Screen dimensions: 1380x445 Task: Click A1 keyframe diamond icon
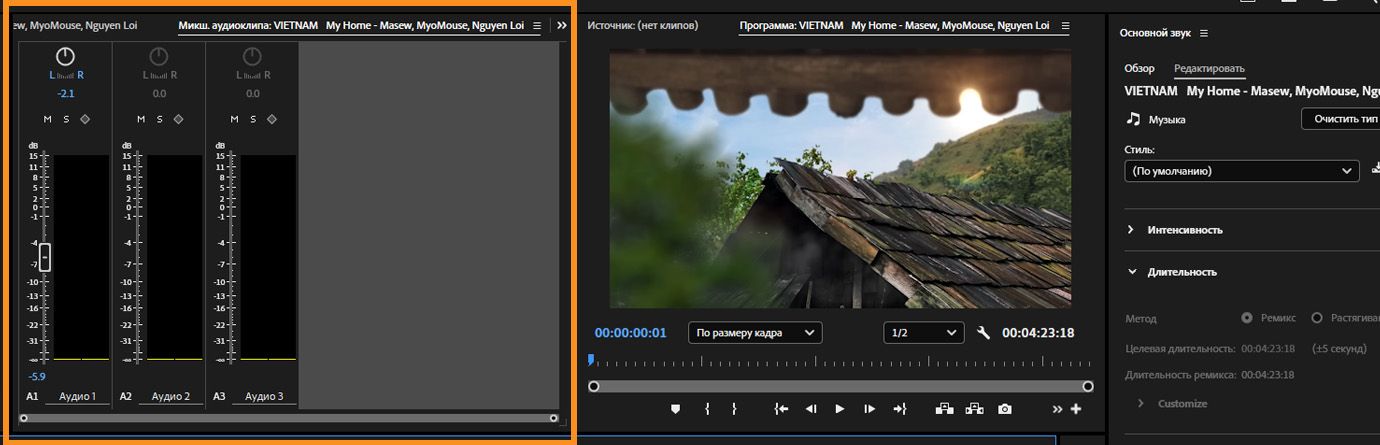pyautogui.click(x=85, y=119)
